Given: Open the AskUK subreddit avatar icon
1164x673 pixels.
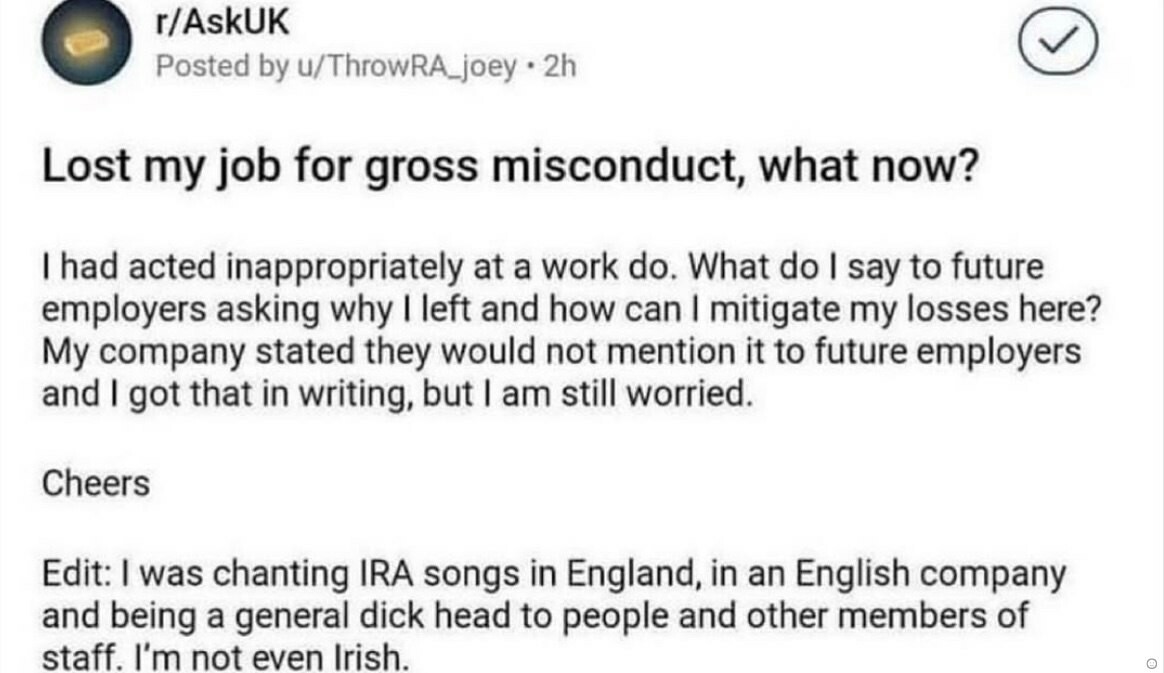Looking at the screenshot, I should [86, 41].
